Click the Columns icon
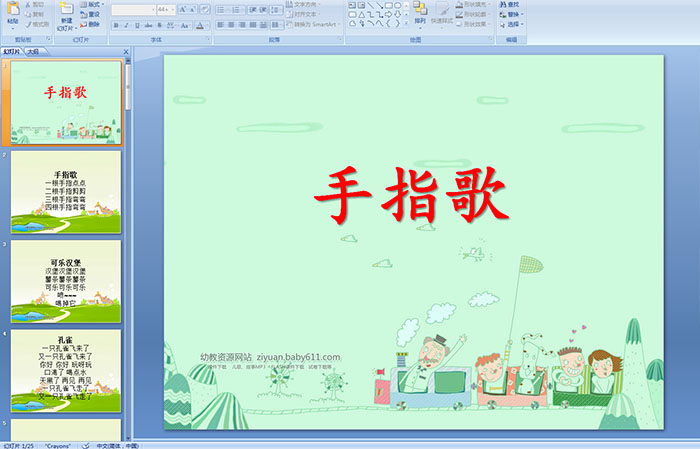700x449 pixels. tap(276, 25)
